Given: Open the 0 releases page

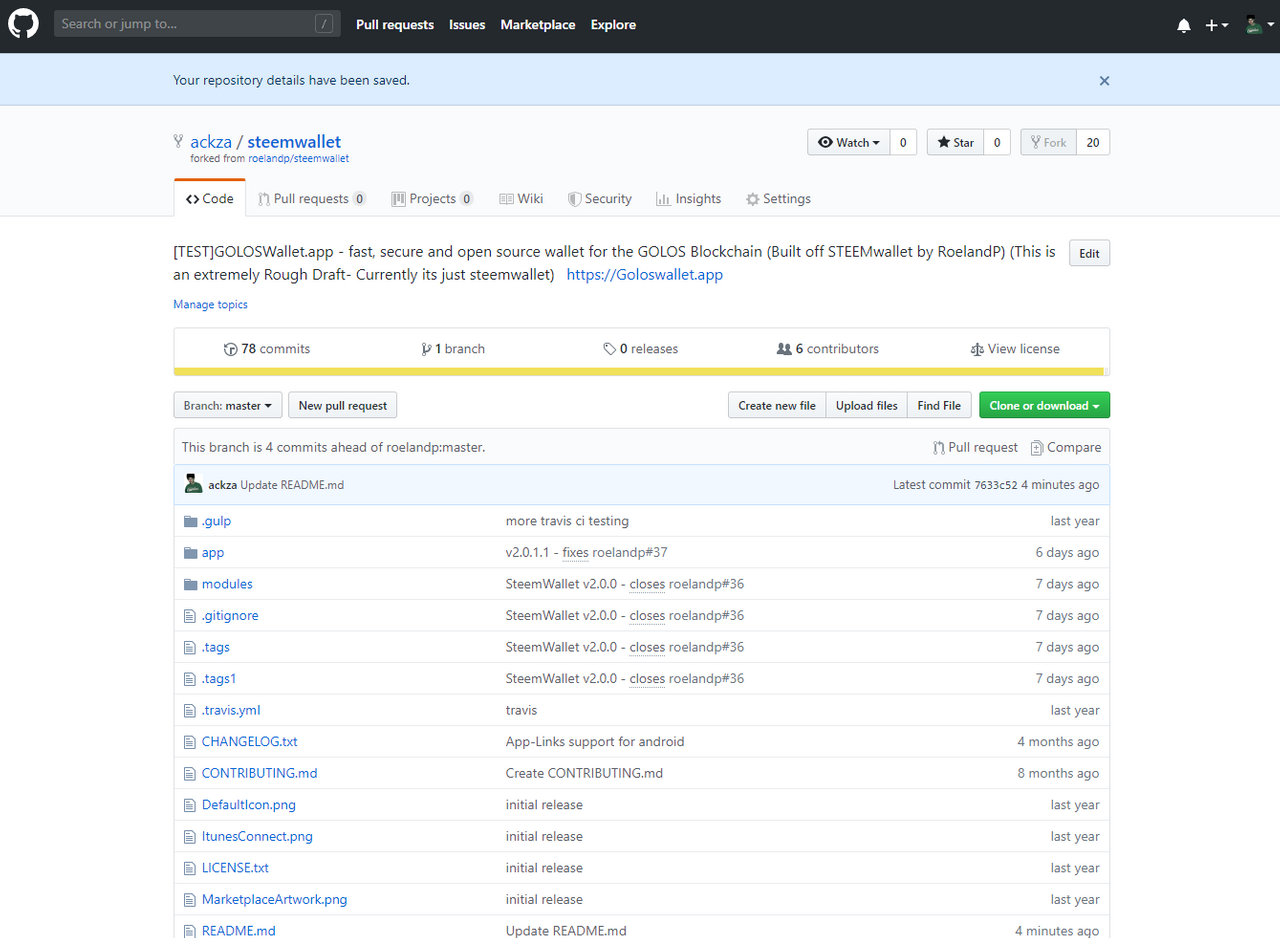Looking at the screenshot, I should (x=640, y=349).
